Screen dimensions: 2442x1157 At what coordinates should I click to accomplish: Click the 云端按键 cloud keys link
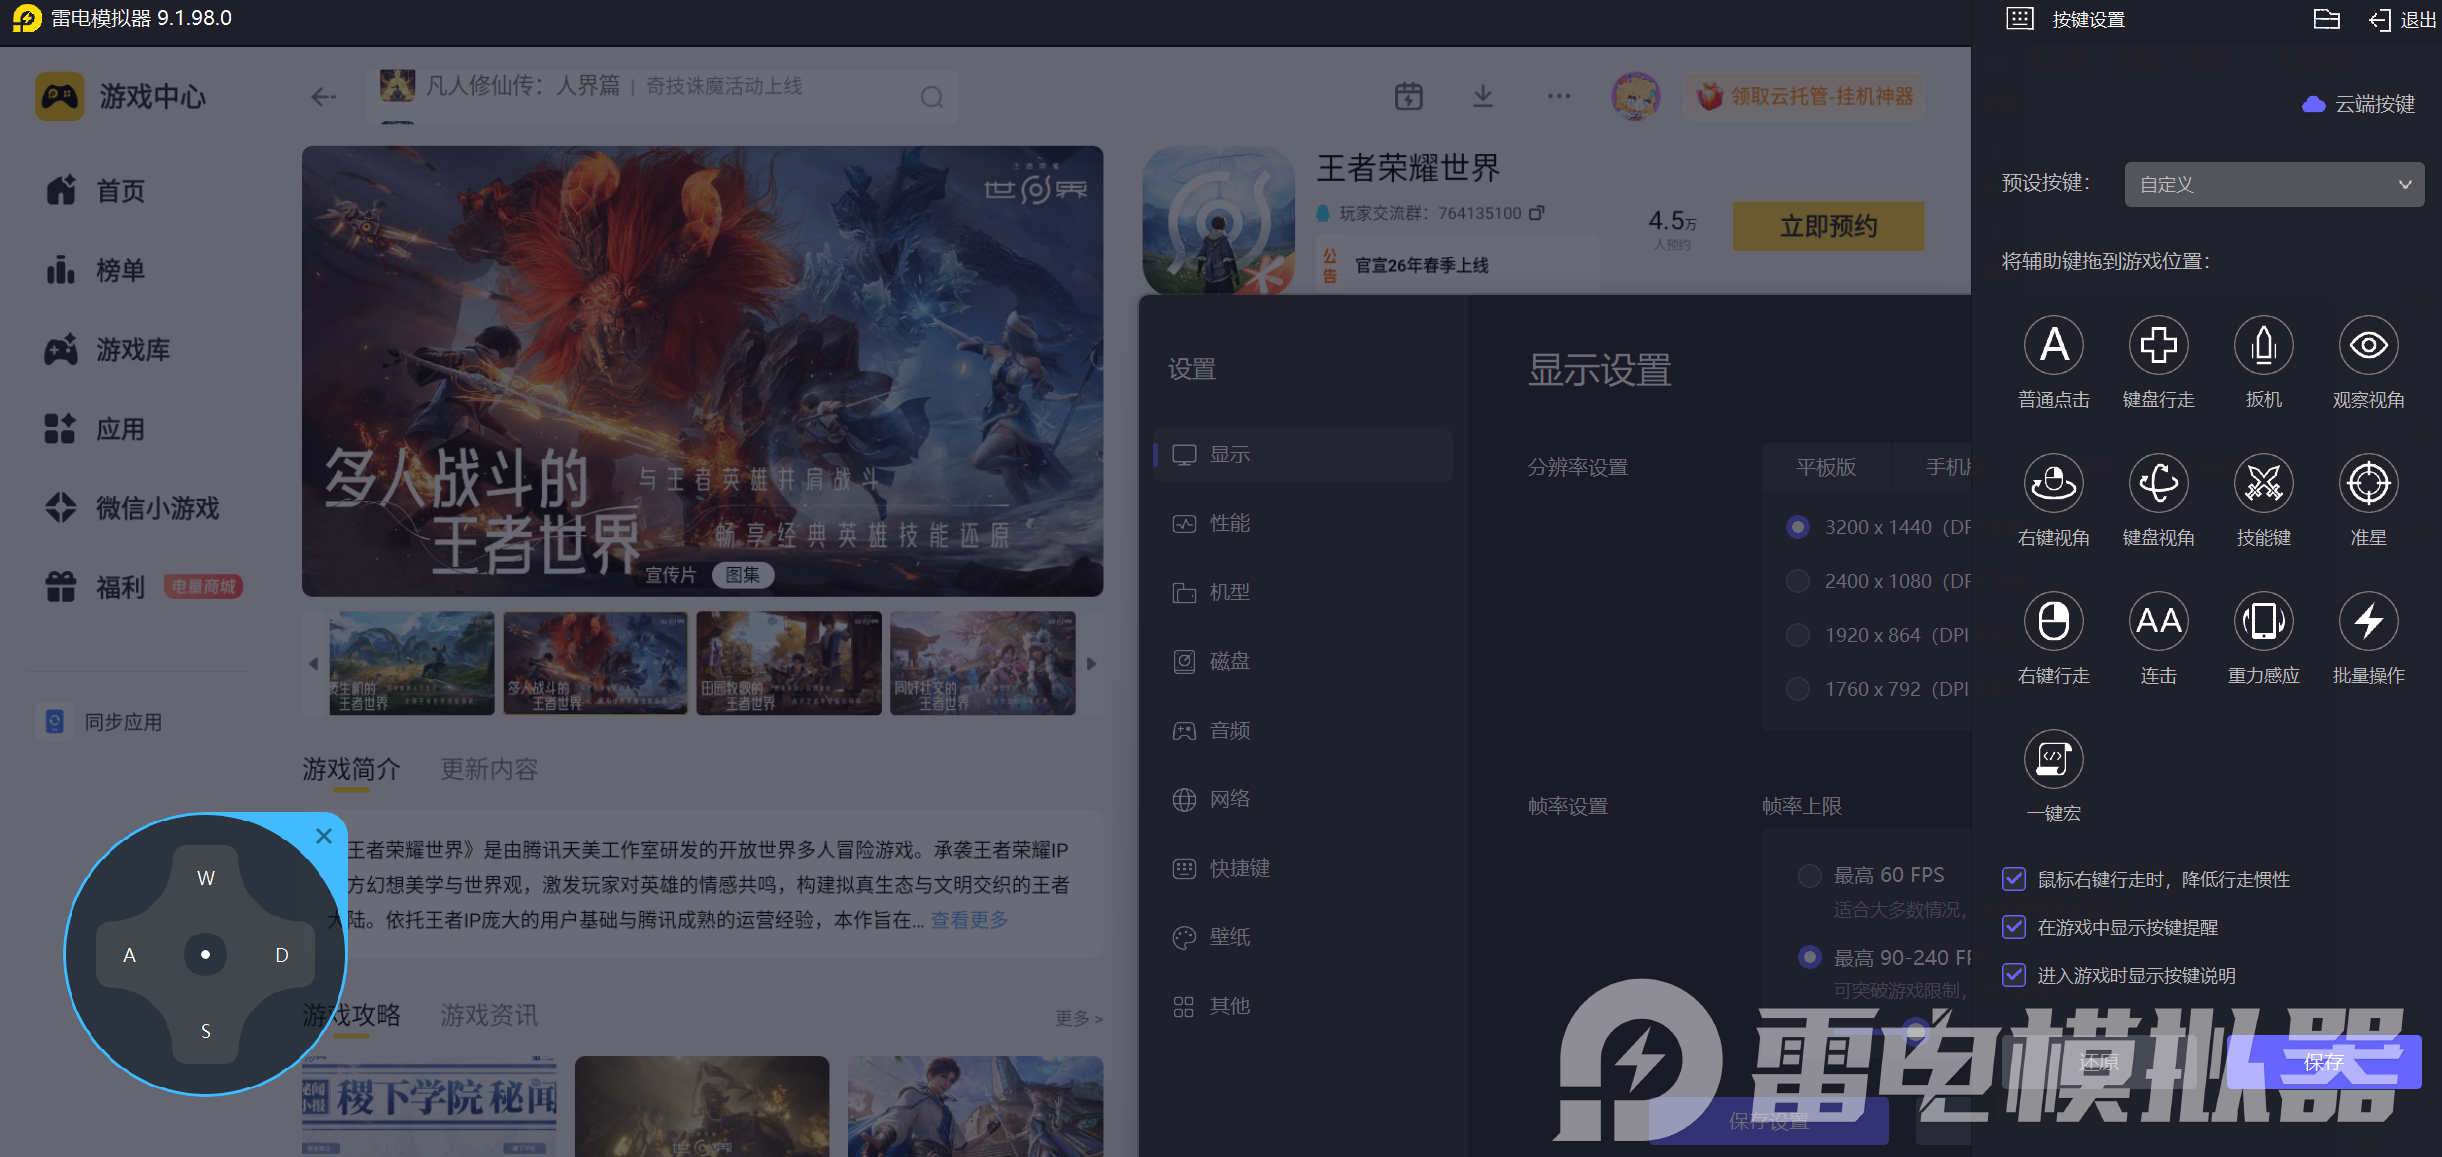click(2359, 104)
